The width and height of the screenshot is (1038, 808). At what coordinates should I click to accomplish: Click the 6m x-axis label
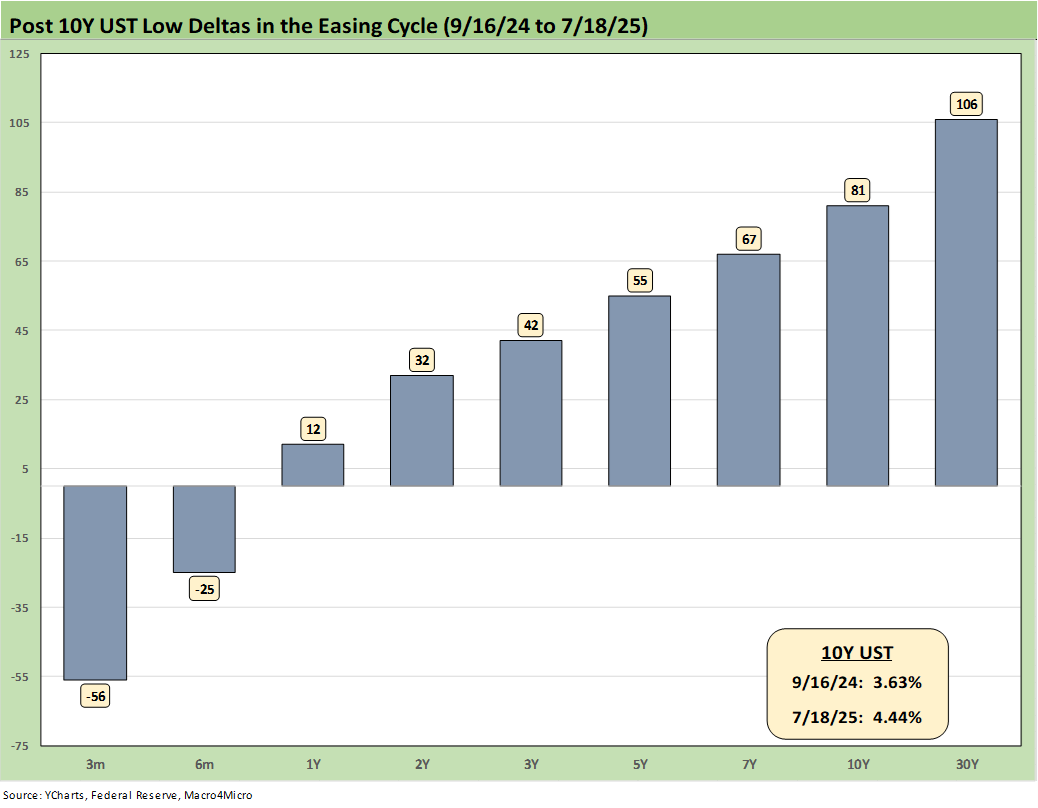point(205,764)
